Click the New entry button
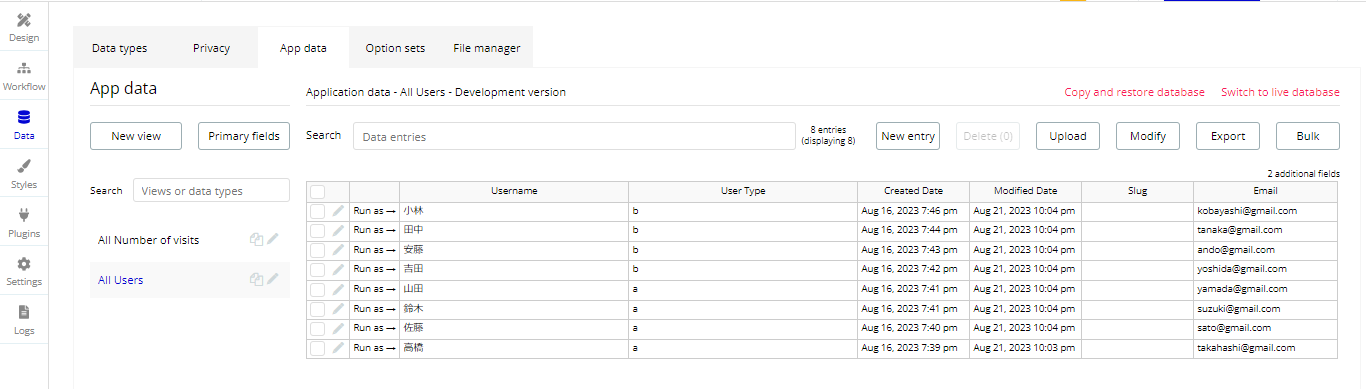Screen dimensions: 1366x389 [x=908, y=136]
